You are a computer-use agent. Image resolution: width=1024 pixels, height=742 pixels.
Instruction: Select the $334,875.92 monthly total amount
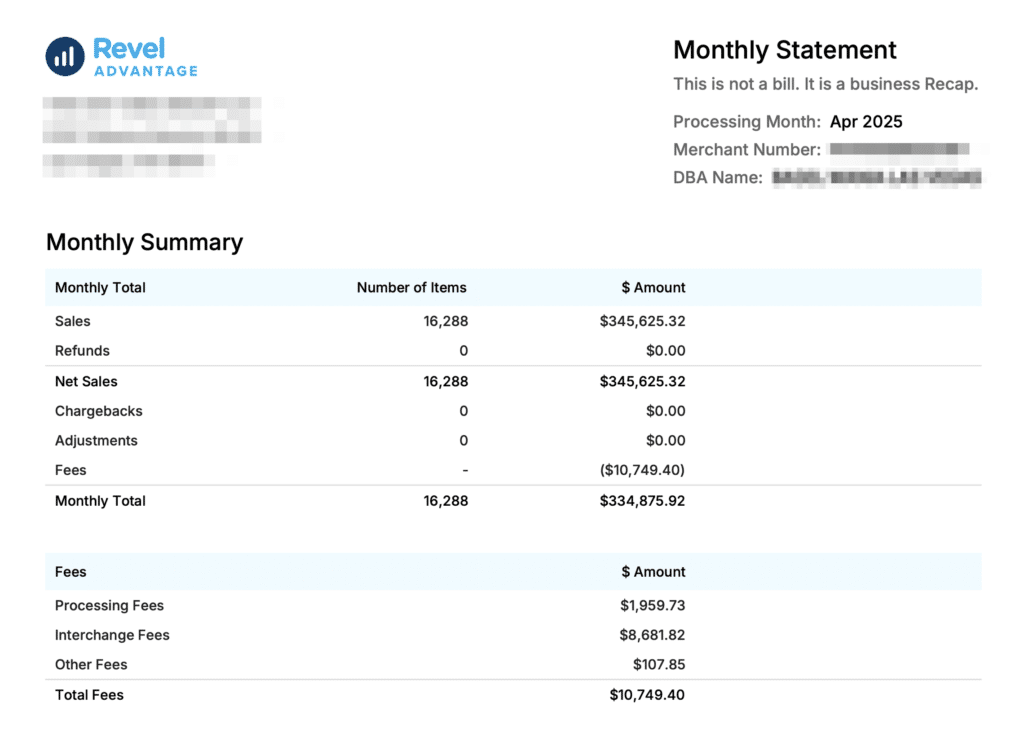click(x=642, y=501)
